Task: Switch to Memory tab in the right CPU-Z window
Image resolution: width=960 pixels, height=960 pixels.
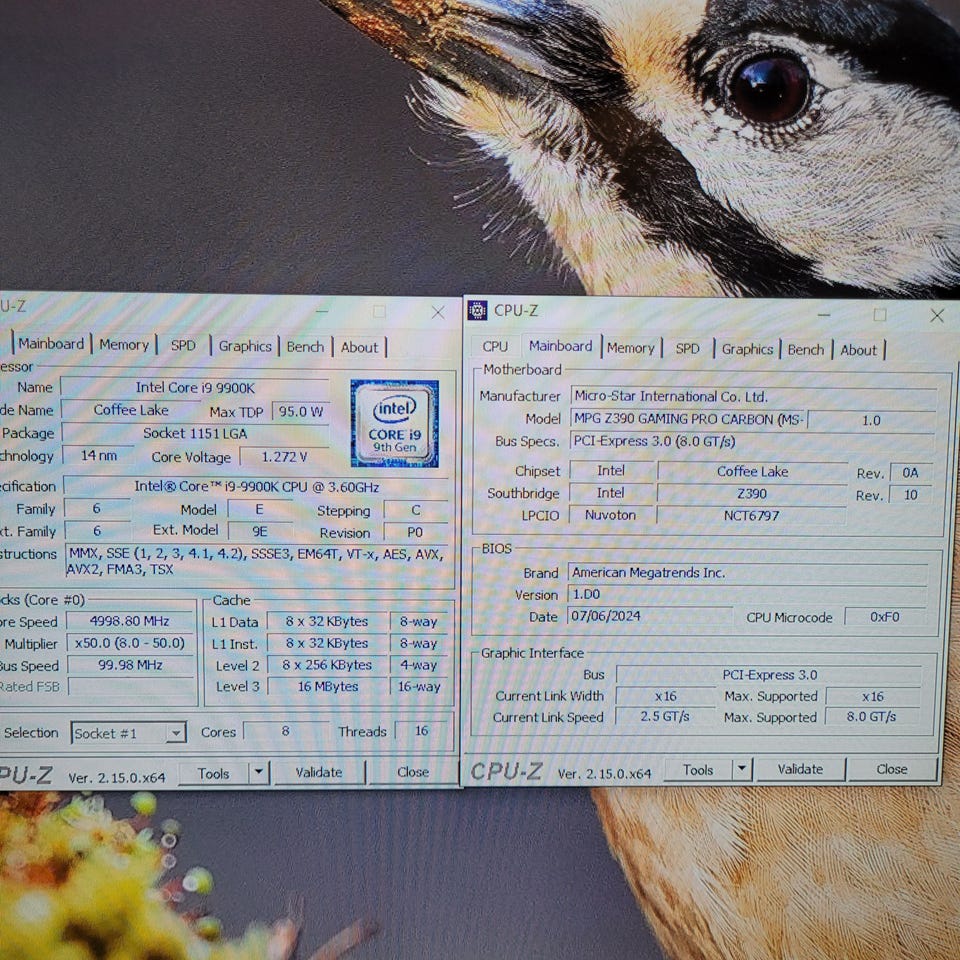Action: (631, 348)
